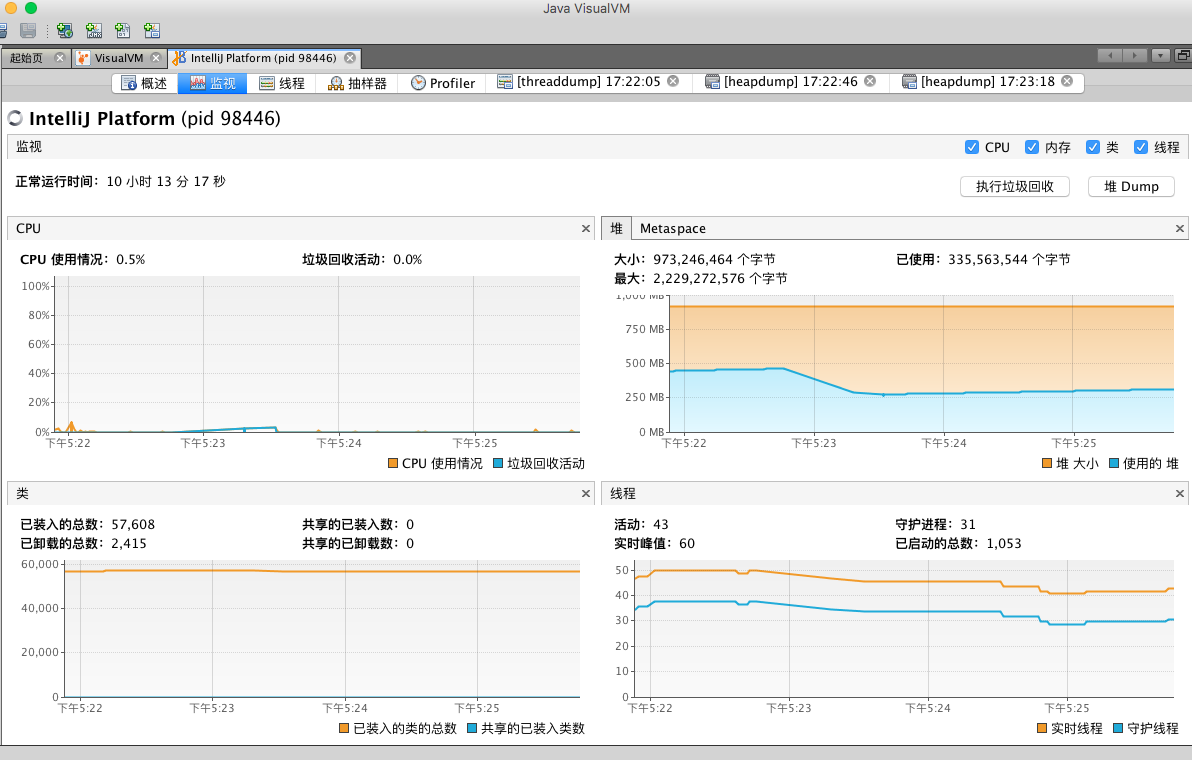
Task: Click the 抽样器 sampler icon
Action: [x=335, y=83]
